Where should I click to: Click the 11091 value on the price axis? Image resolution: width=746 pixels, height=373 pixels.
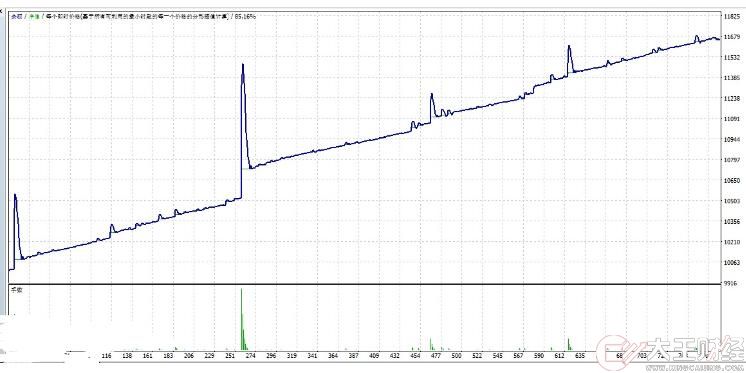733,119
